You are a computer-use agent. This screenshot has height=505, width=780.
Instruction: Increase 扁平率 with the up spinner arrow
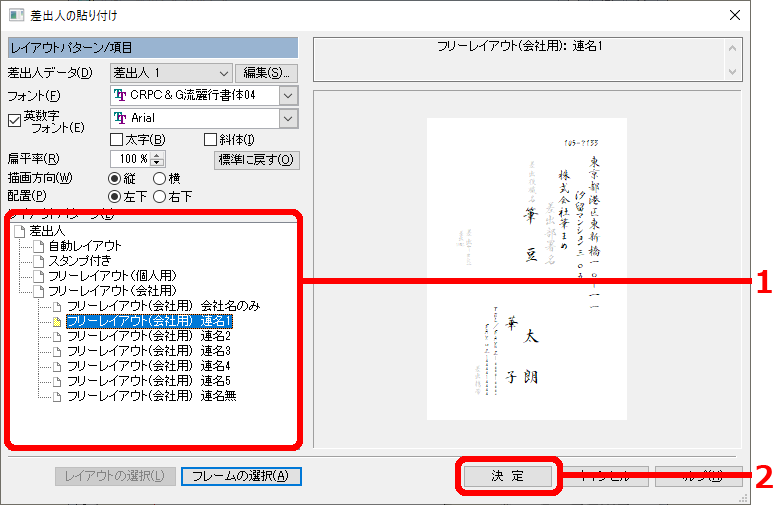(157, 155)
